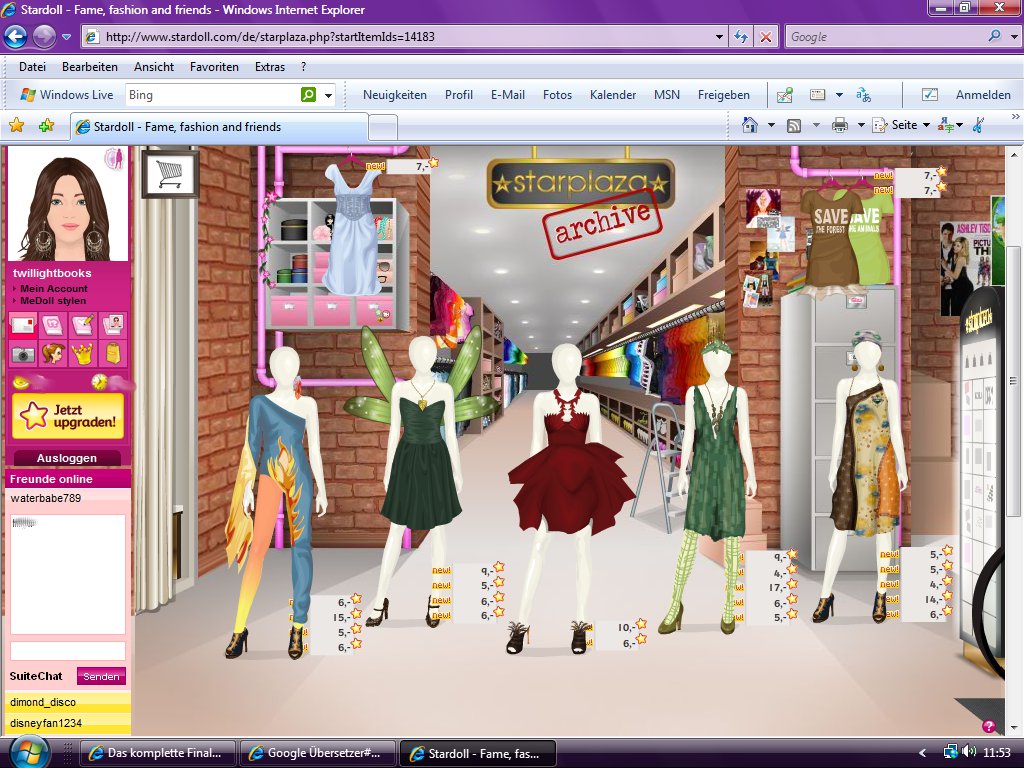Image resolution: width=1024 pixels, height=768 pixels.
Task: Expand the Bing search box dropdown
Action: [x=328, y=95]
